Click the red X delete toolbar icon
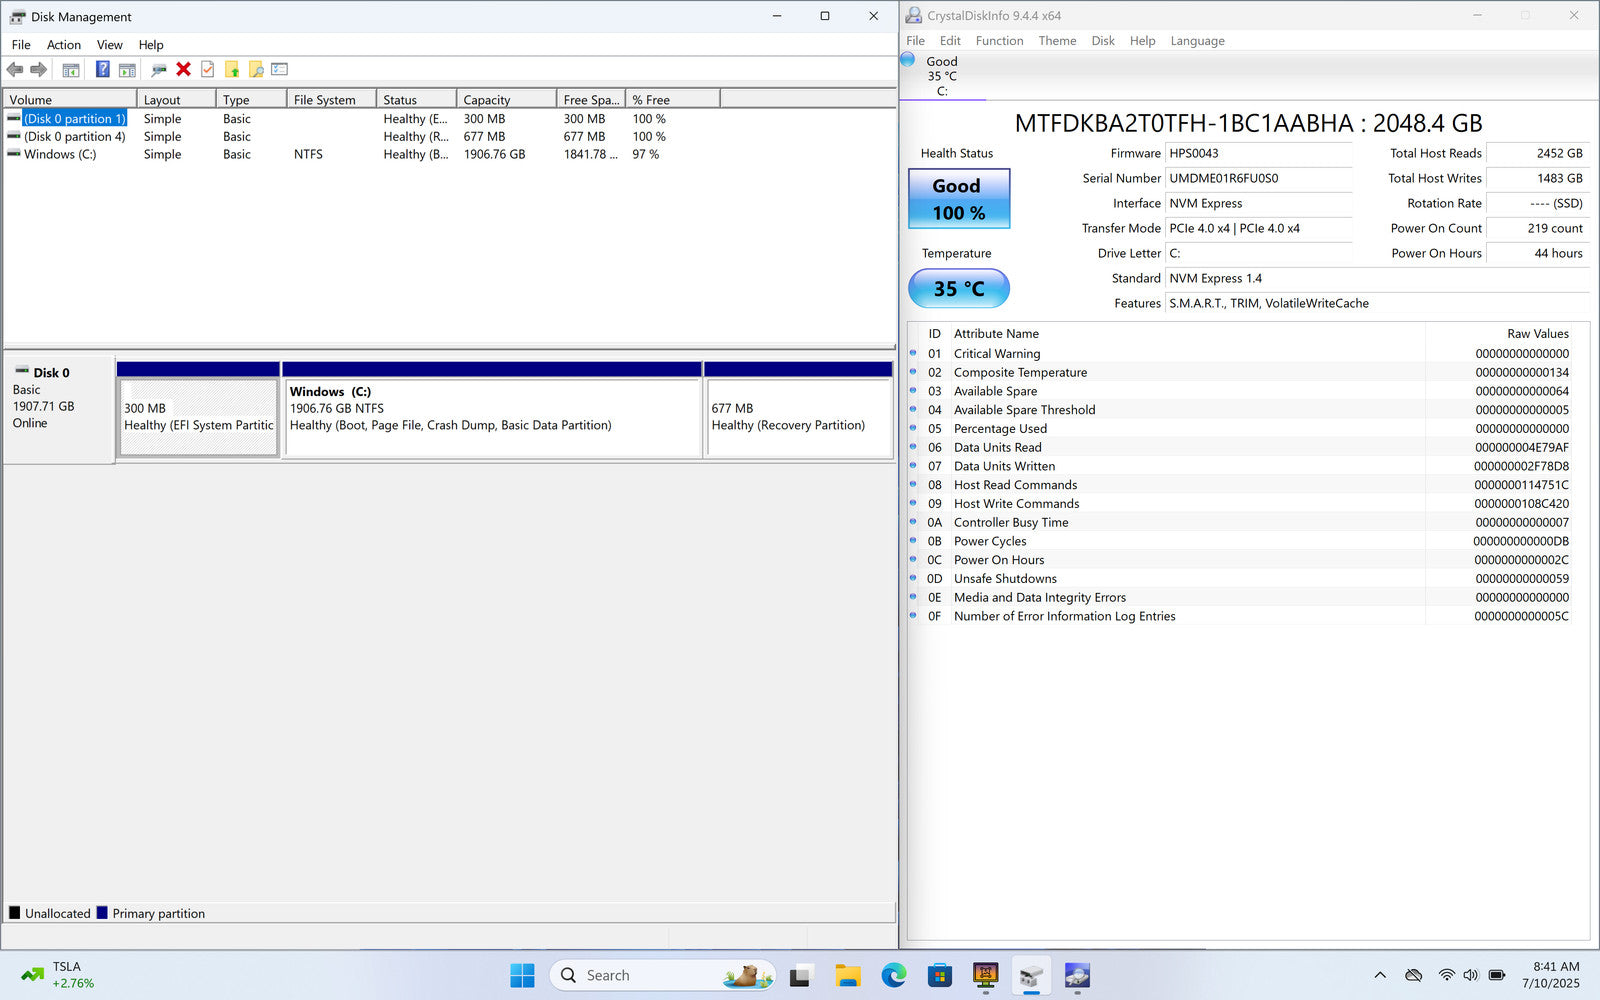 click(x=183, y=69)
